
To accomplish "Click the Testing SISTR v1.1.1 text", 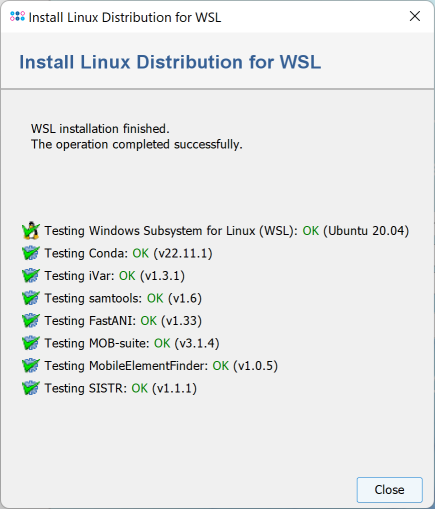I will [x=121, y=388].
